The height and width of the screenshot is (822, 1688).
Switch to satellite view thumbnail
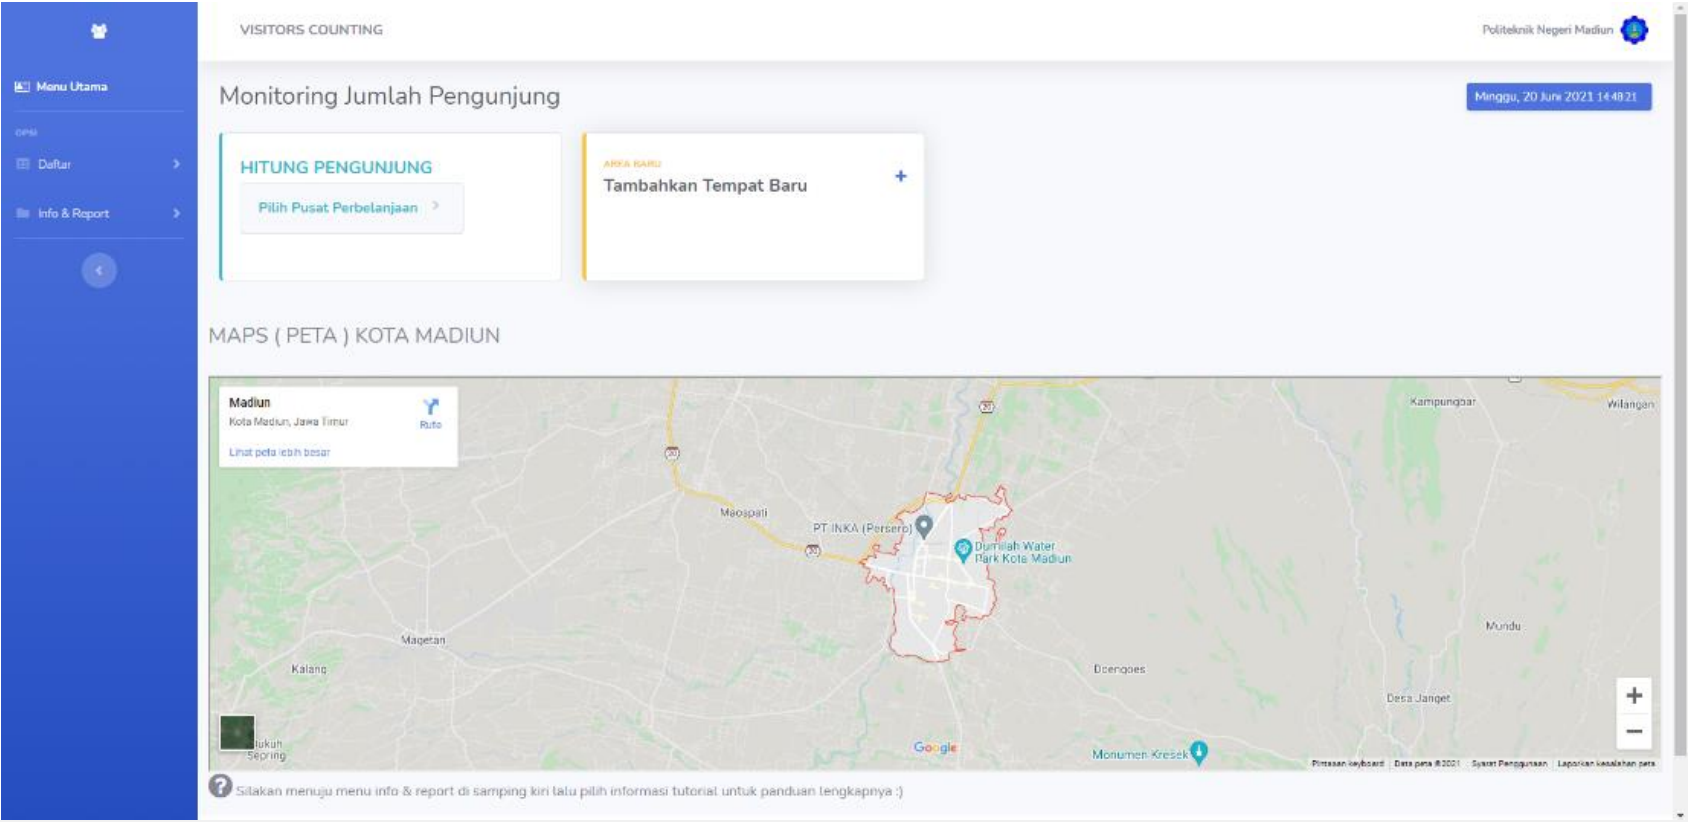237,733
